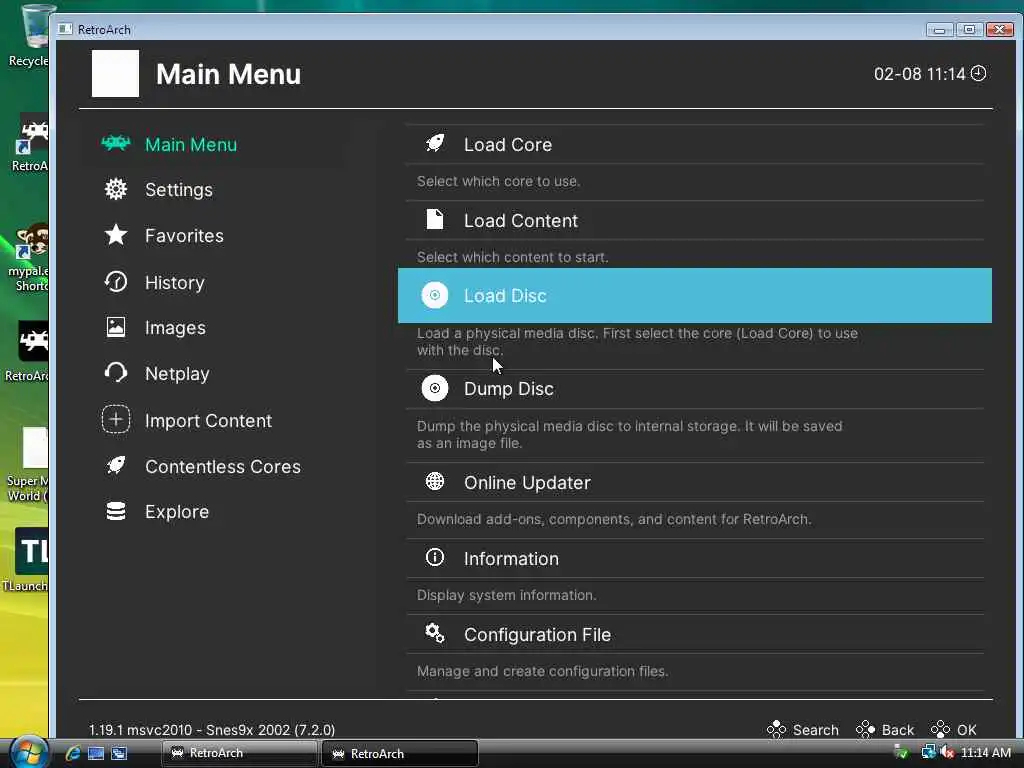The height and width of the screenshot is (768, 1024).
Task: Click the mypal shortcut on desktop
Action: click(x=29, y=257)
